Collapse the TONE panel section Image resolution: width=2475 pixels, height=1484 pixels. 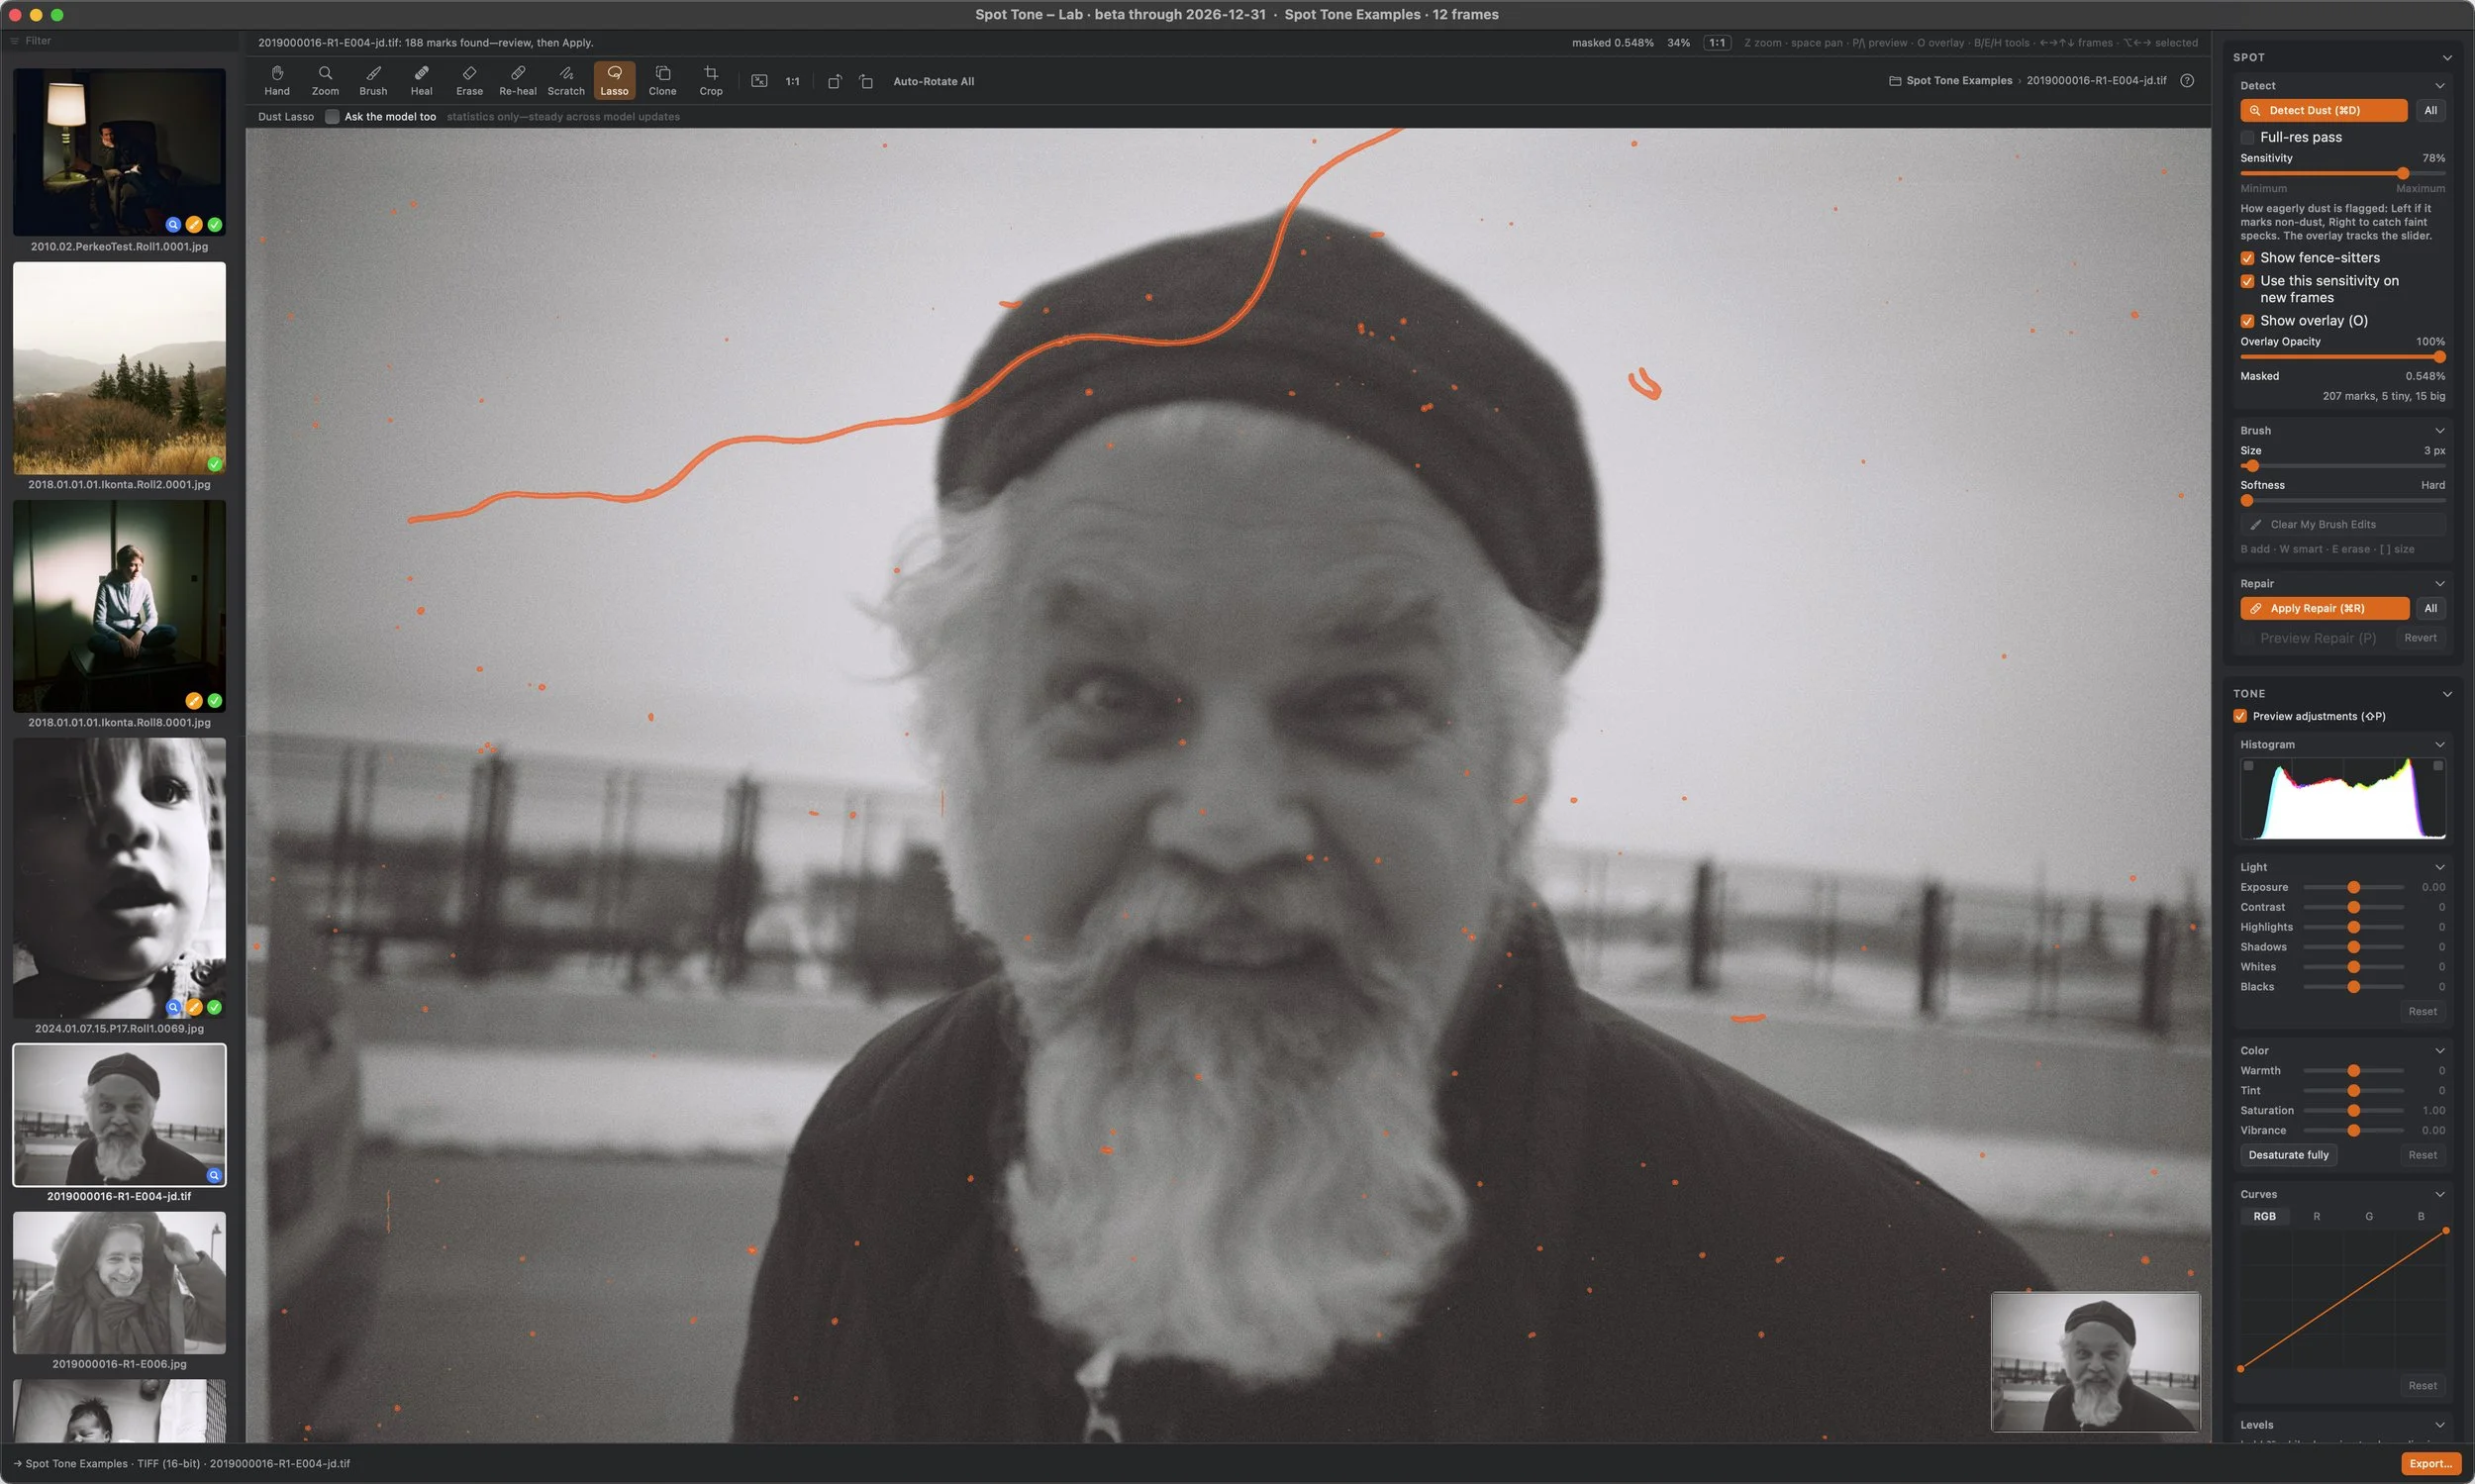tap(2446, 694)
